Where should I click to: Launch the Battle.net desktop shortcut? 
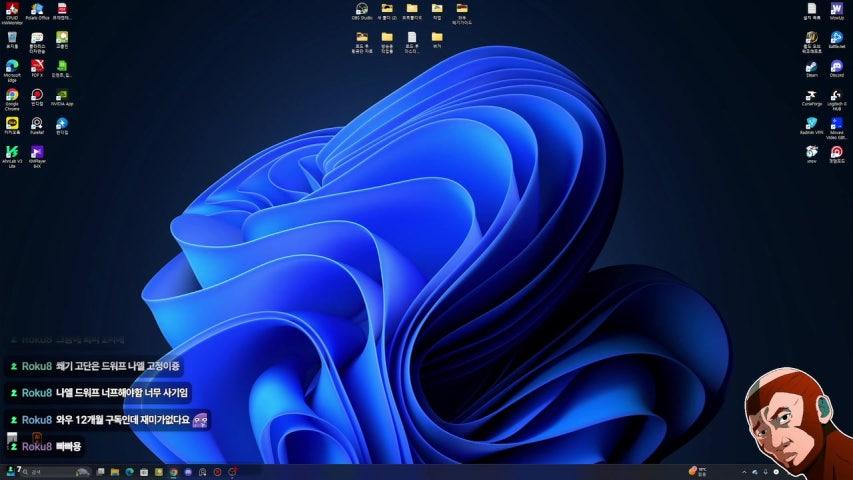point(836,38)
